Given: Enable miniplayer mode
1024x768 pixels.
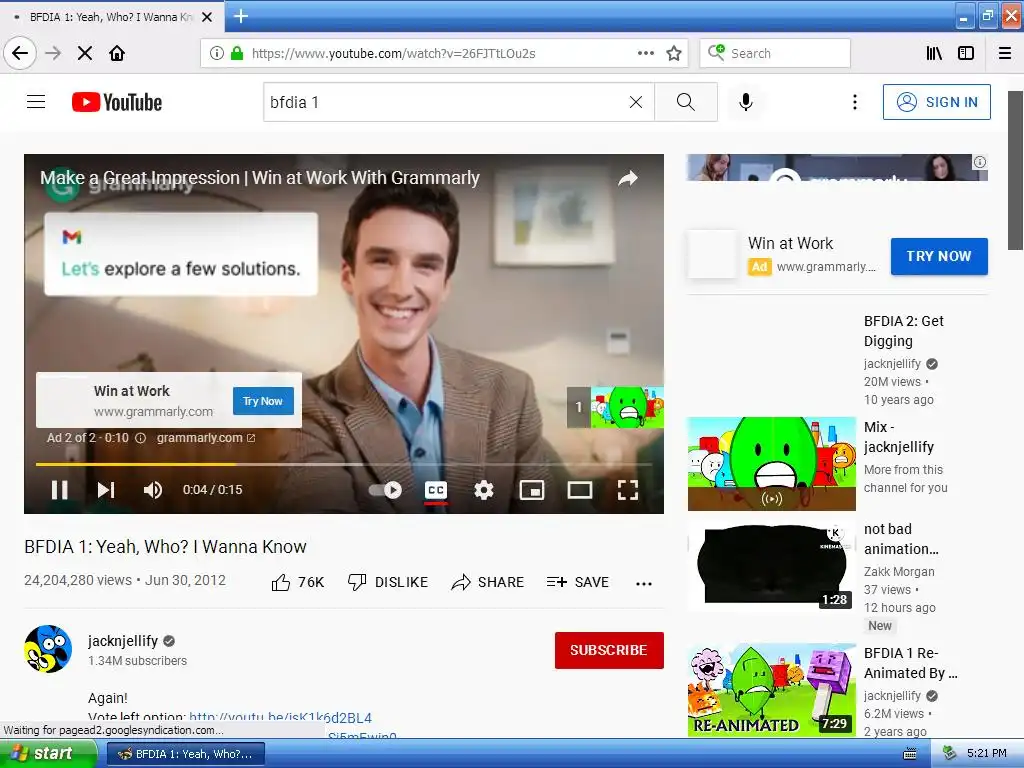Looking at the screenshot, I should [532, 490].
